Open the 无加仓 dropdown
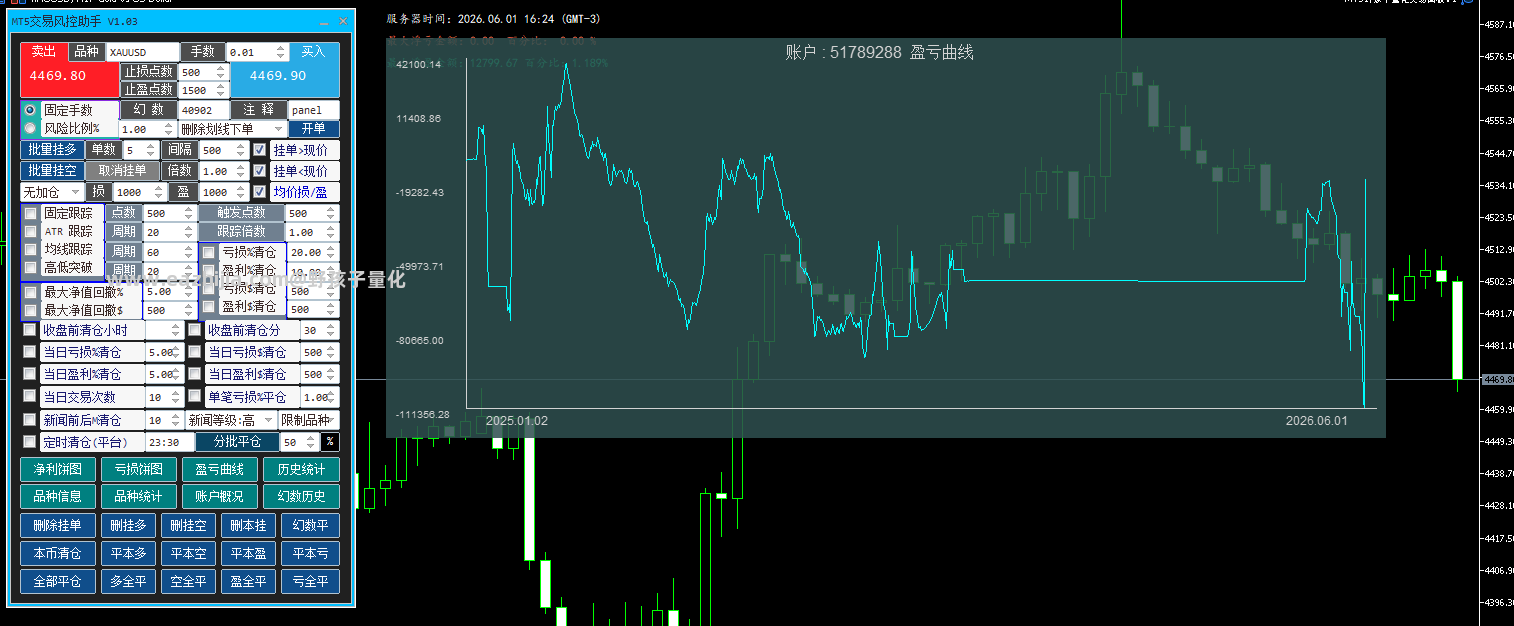Viewport: 1514px width, 626px height. (52, 192)
